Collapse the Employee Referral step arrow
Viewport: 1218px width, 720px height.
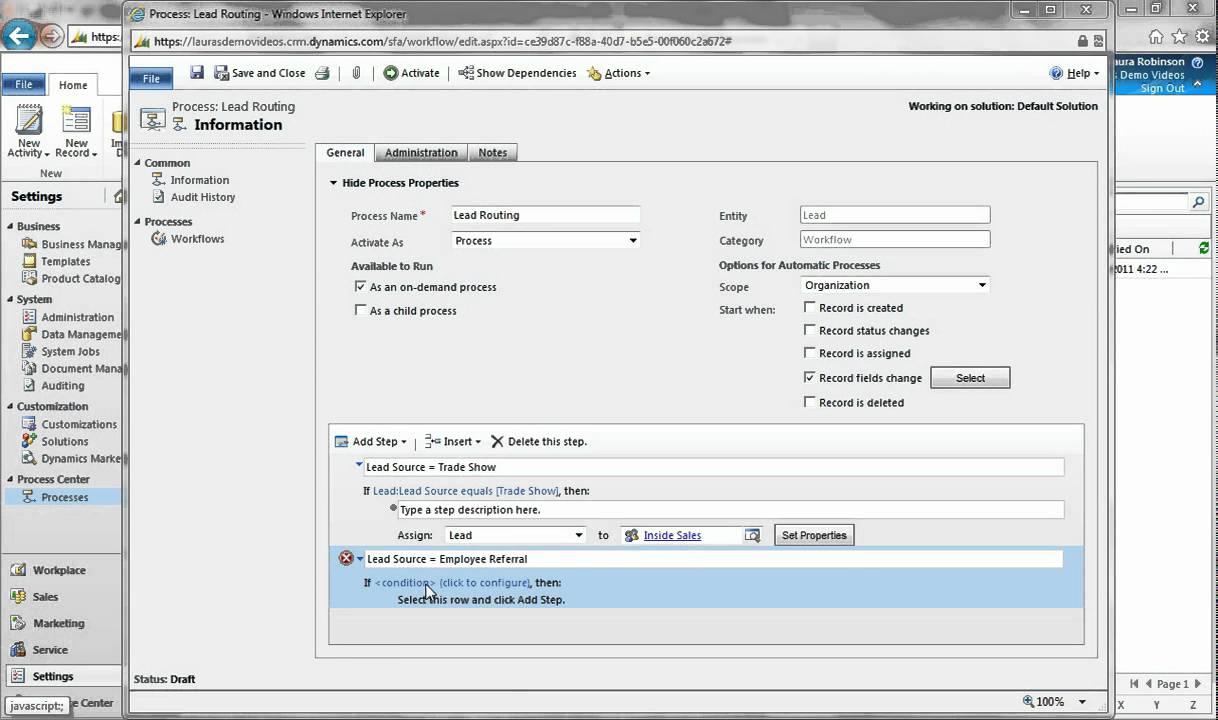360,558
